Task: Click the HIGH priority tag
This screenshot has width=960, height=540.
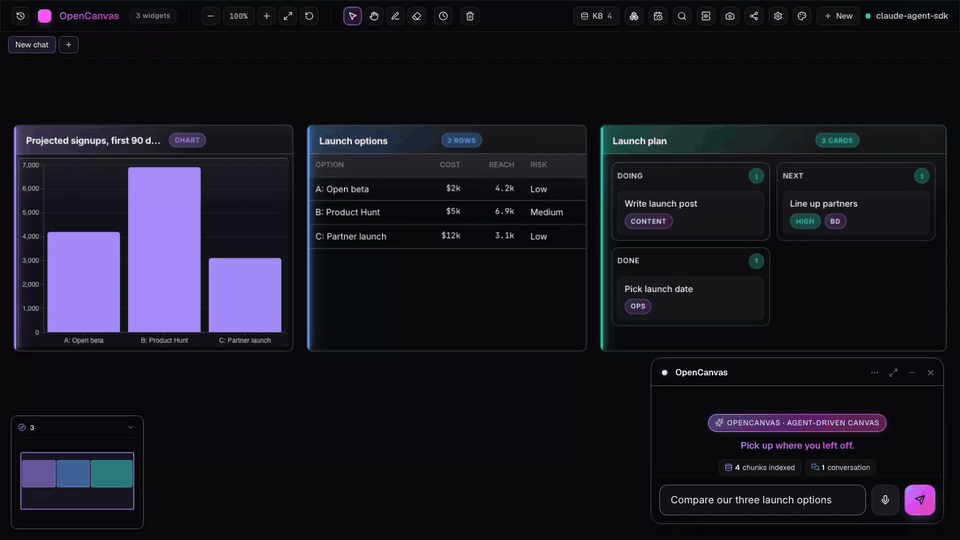Action: click(x=804, y=221)
